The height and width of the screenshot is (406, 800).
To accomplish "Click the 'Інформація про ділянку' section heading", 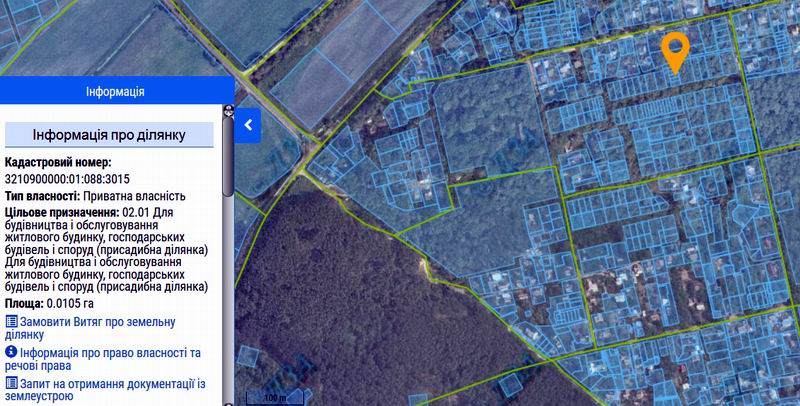I will click(109, 135).
